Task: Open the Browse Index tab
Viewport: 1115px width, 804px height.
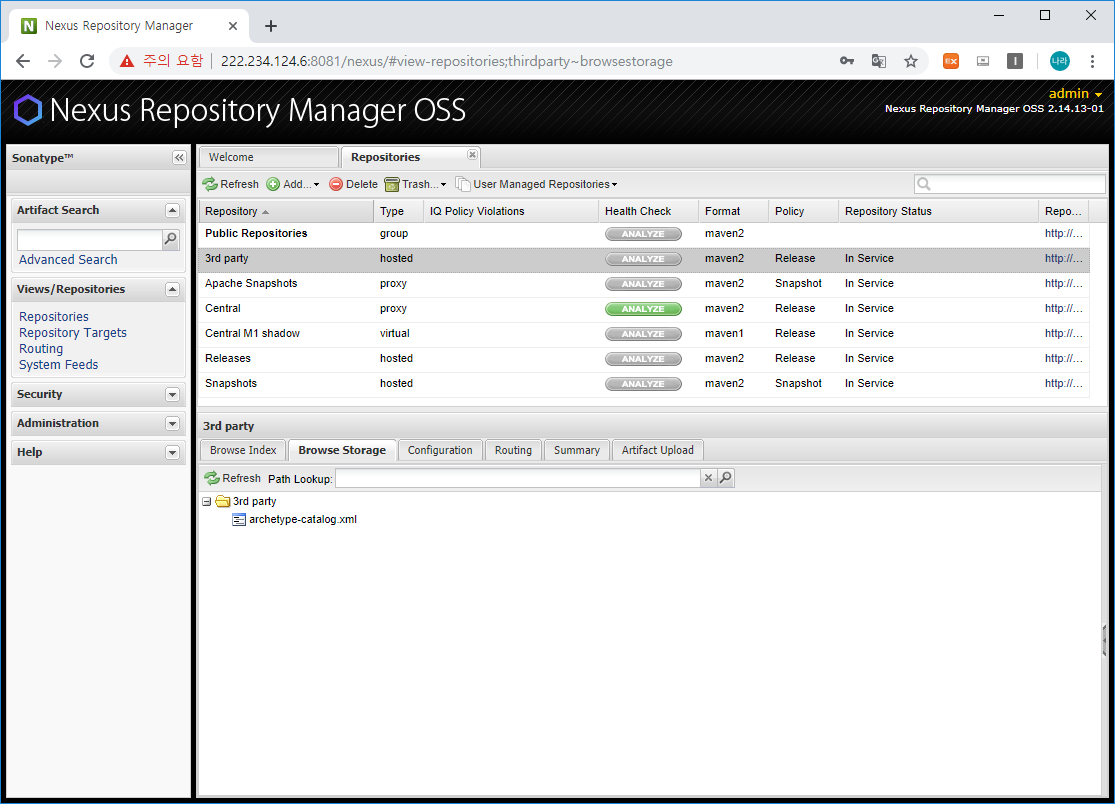Action: [x=243, y=450]
